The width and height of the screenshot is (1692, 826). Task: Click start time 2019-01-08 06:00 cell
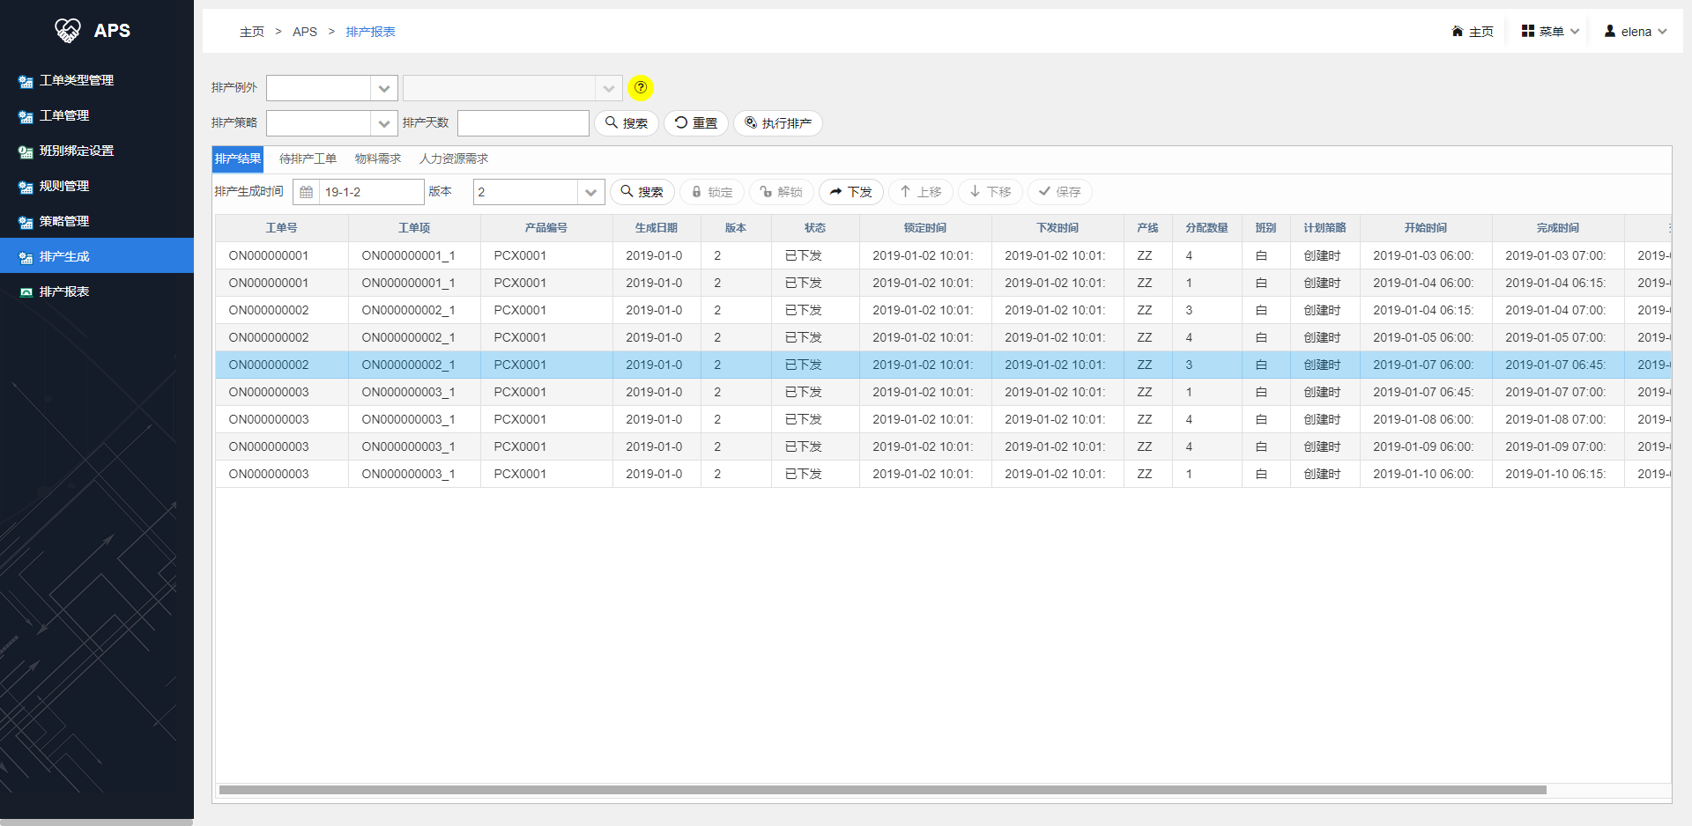(x=1426, y=420)
